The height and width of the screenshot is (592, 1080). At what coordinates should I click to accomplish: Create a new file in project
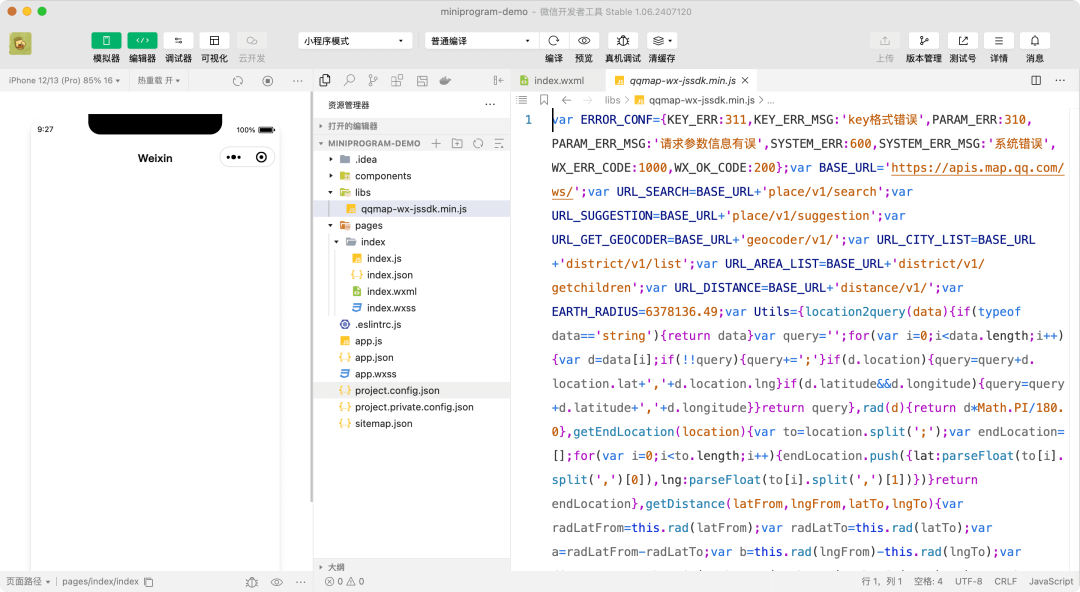436,143
